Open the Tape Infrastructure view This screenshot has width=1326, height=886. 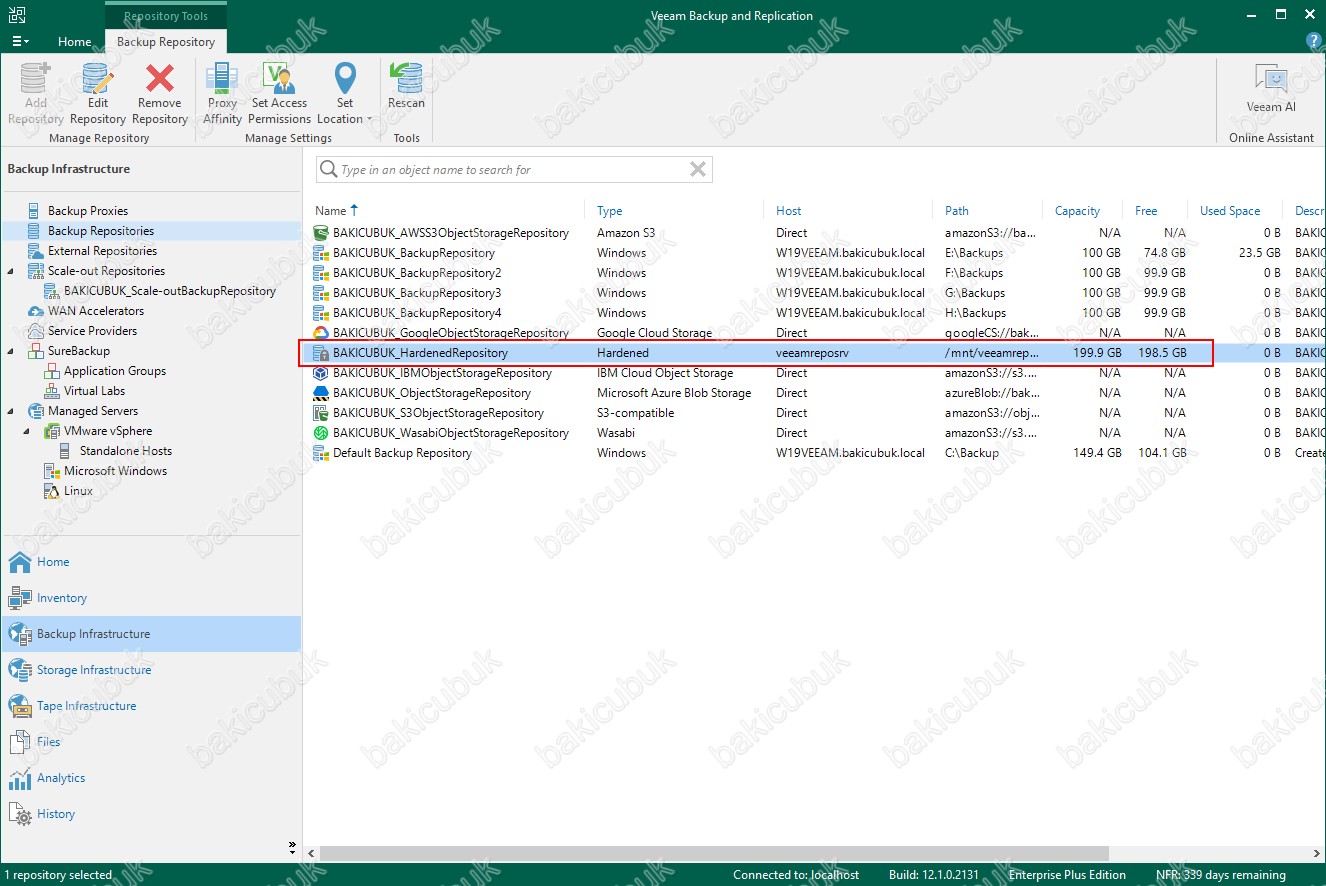pos(150,706)
